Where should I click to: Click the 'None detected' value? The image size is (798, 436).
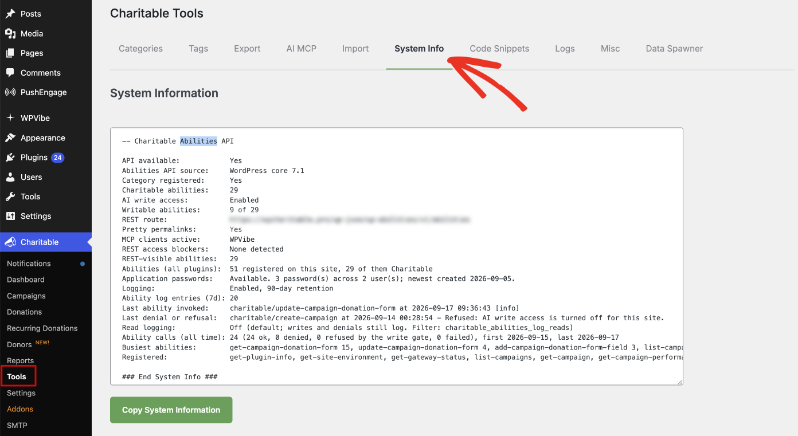tap(256, 249)
